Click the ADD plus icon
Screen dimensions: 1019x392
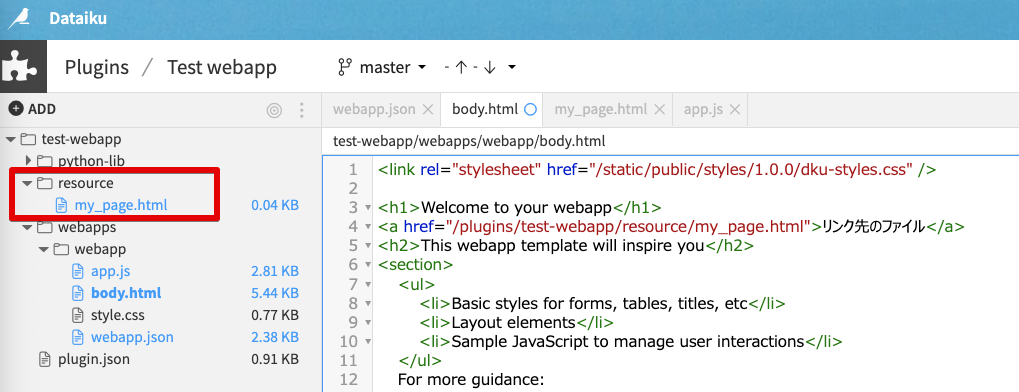16,109
